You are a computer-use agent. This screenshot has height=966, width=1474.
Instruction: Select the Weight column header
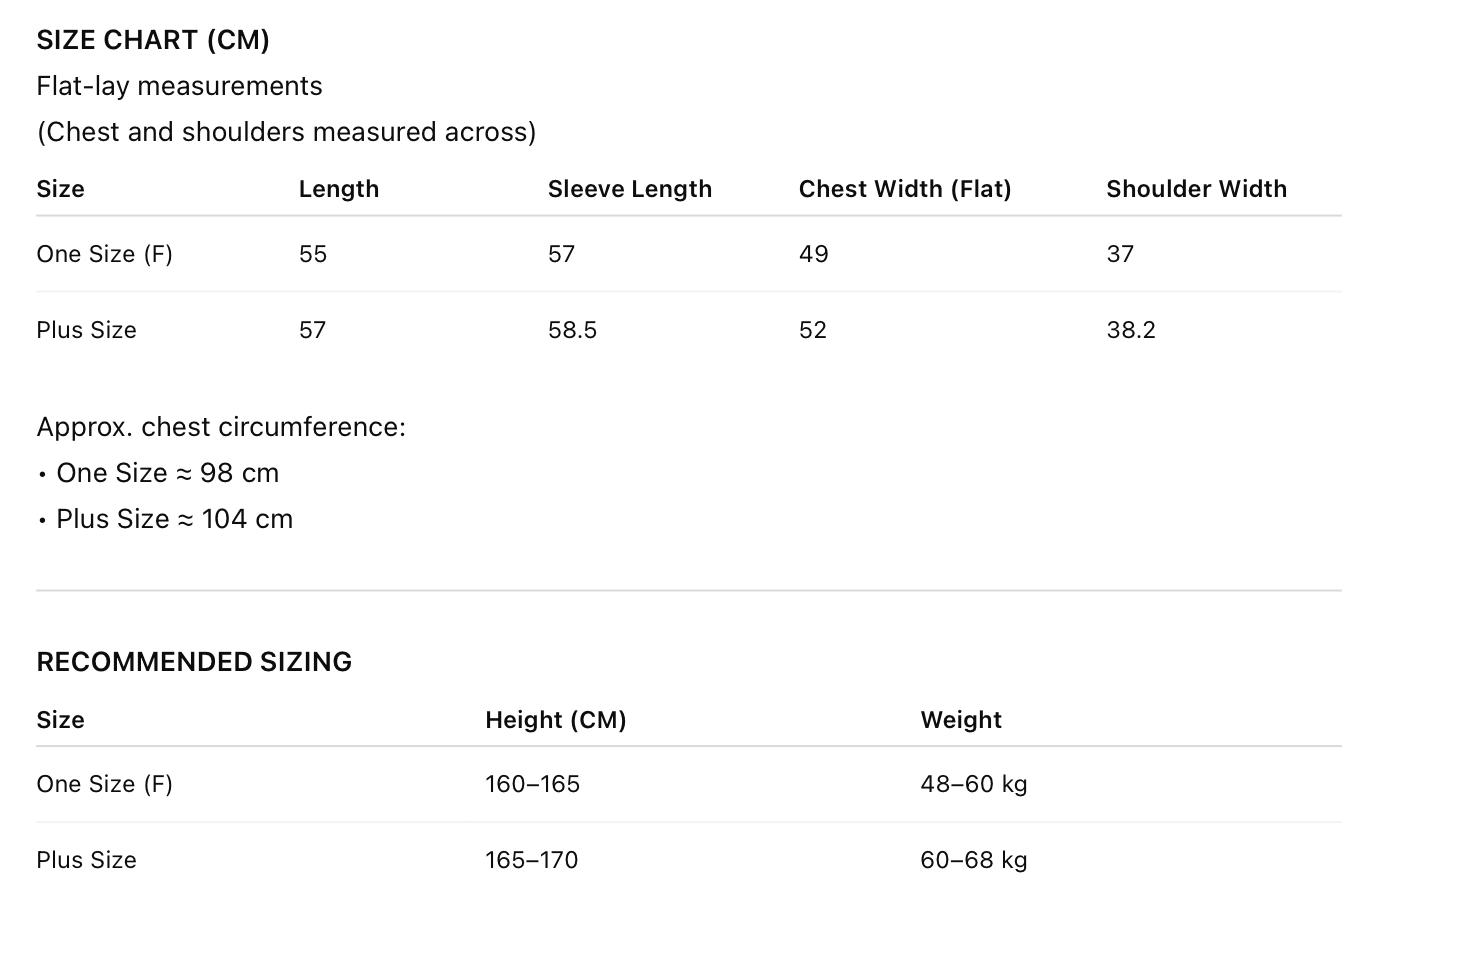click(x=960, y=720)
